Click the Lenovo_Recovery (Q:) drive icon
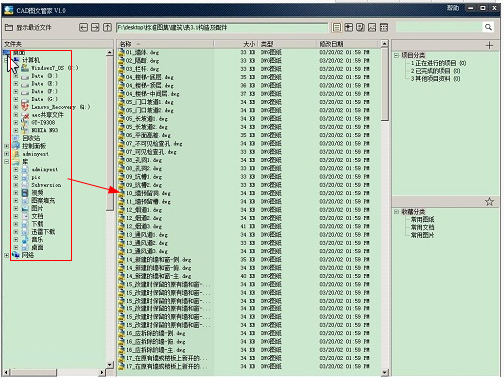Screen dimensions: 504x377 [x=25, y=107]
